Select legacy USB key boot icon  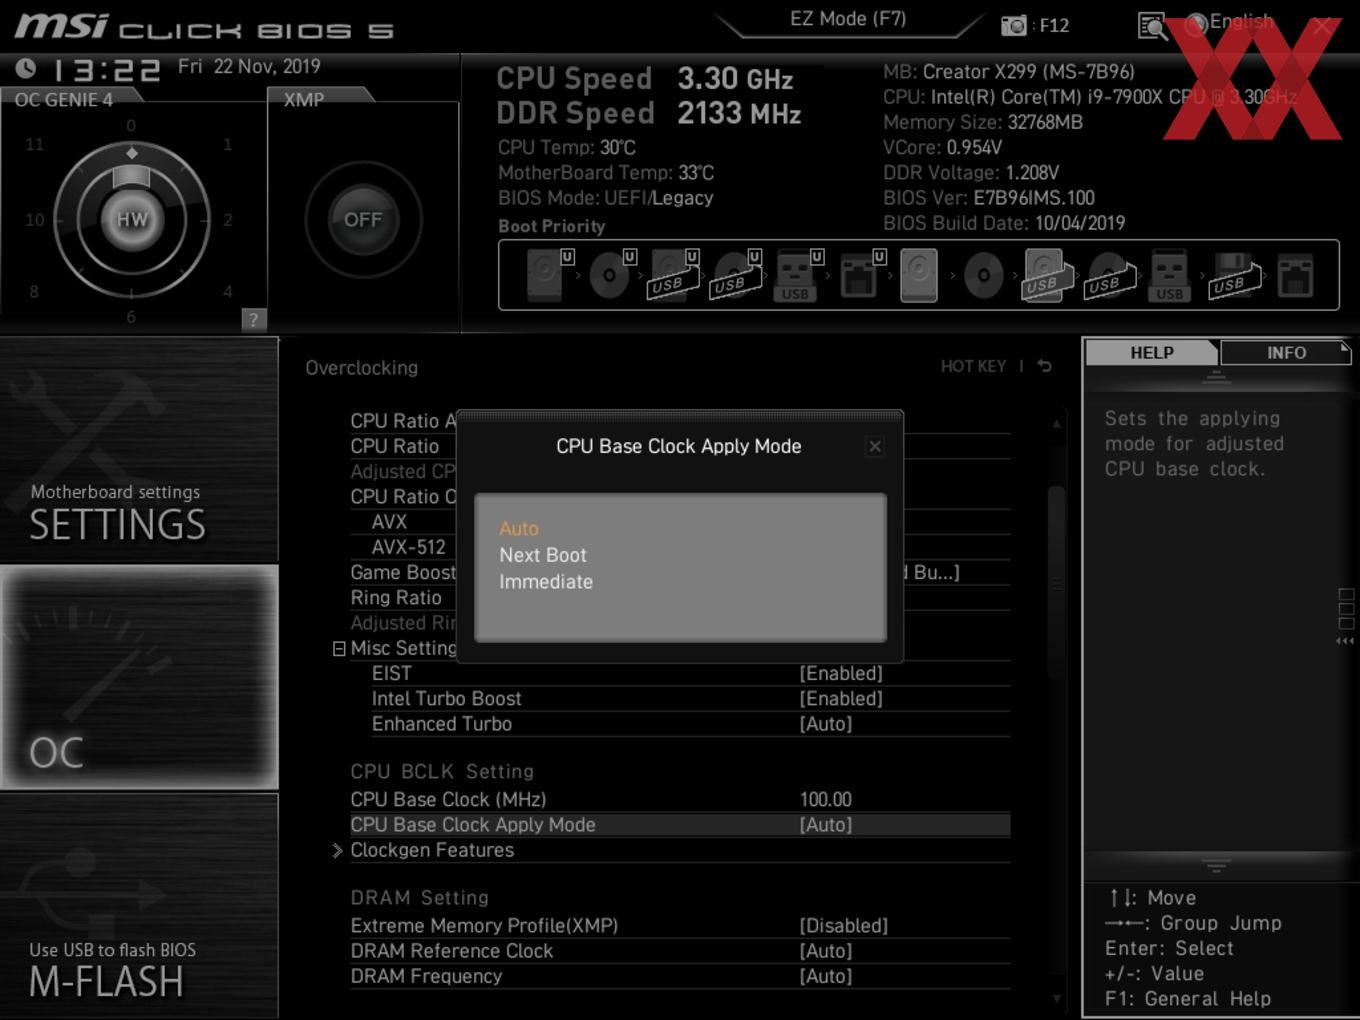coord(1169,275)
